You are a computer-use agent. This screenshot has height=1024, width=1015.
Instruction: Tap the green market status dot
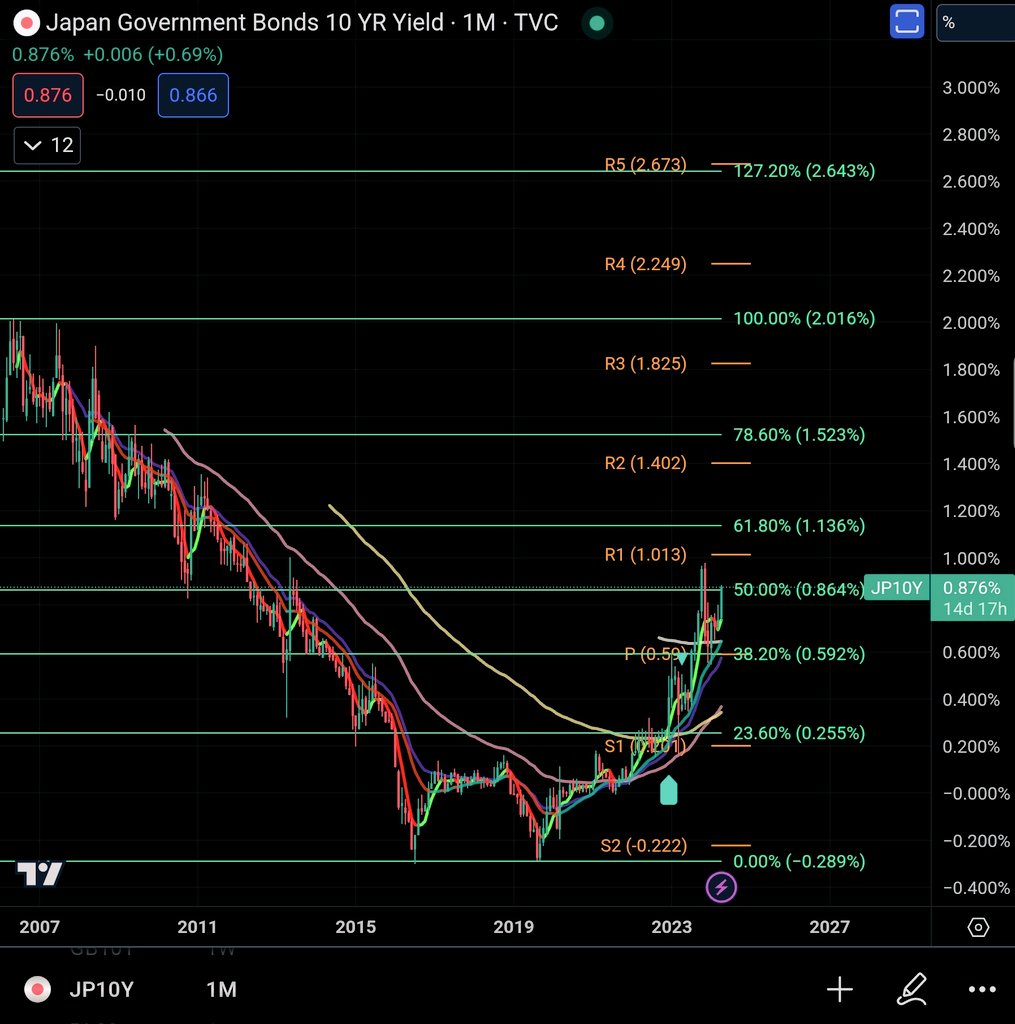click(x=596, y=24)
